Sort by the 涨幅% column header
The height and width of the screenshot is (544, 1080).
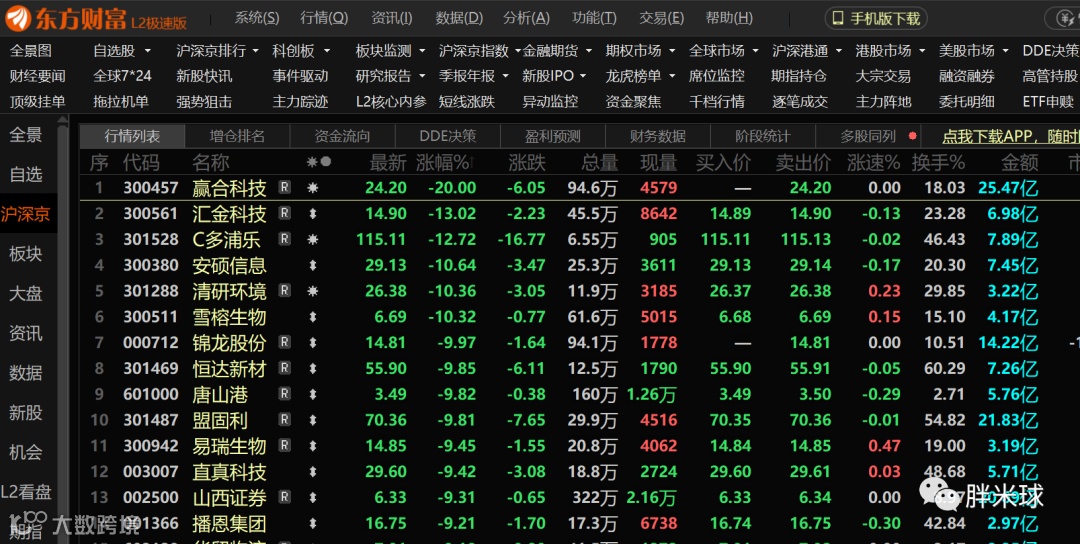[x=445, y=163]
